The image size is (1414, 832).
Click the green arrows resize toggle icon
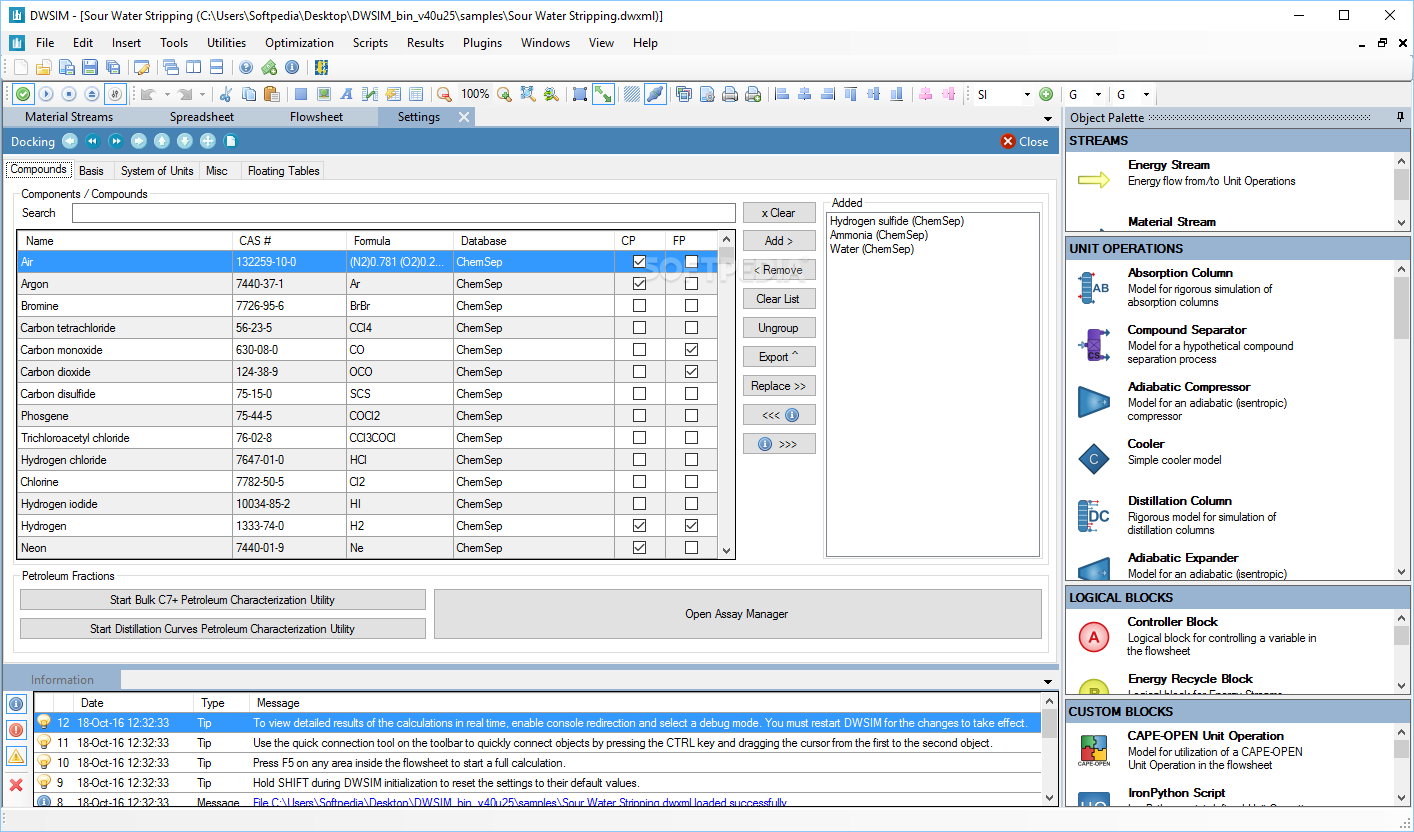point(603,94)
